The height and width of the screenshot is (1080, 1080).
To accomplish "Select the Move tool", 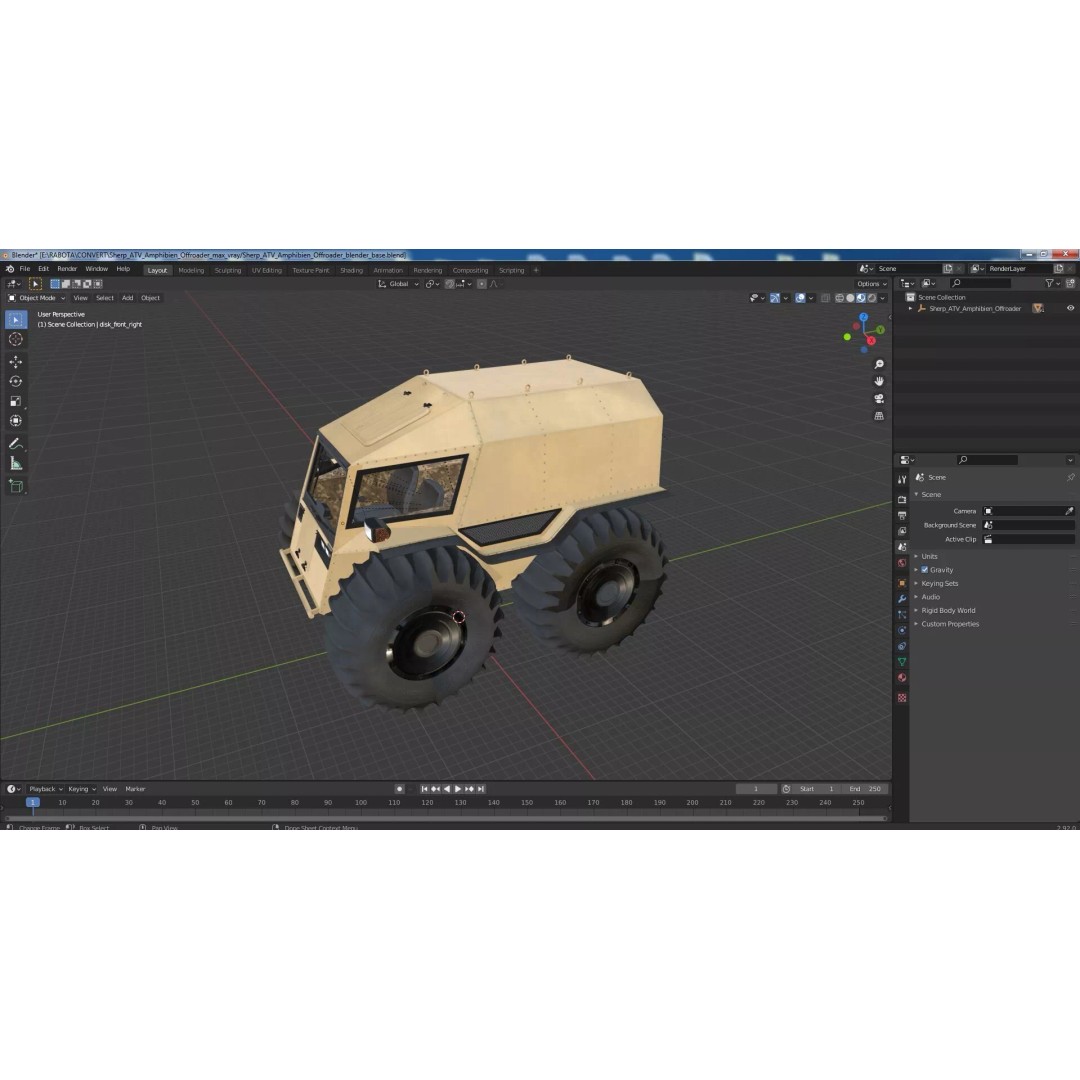I will coord(16,362).
